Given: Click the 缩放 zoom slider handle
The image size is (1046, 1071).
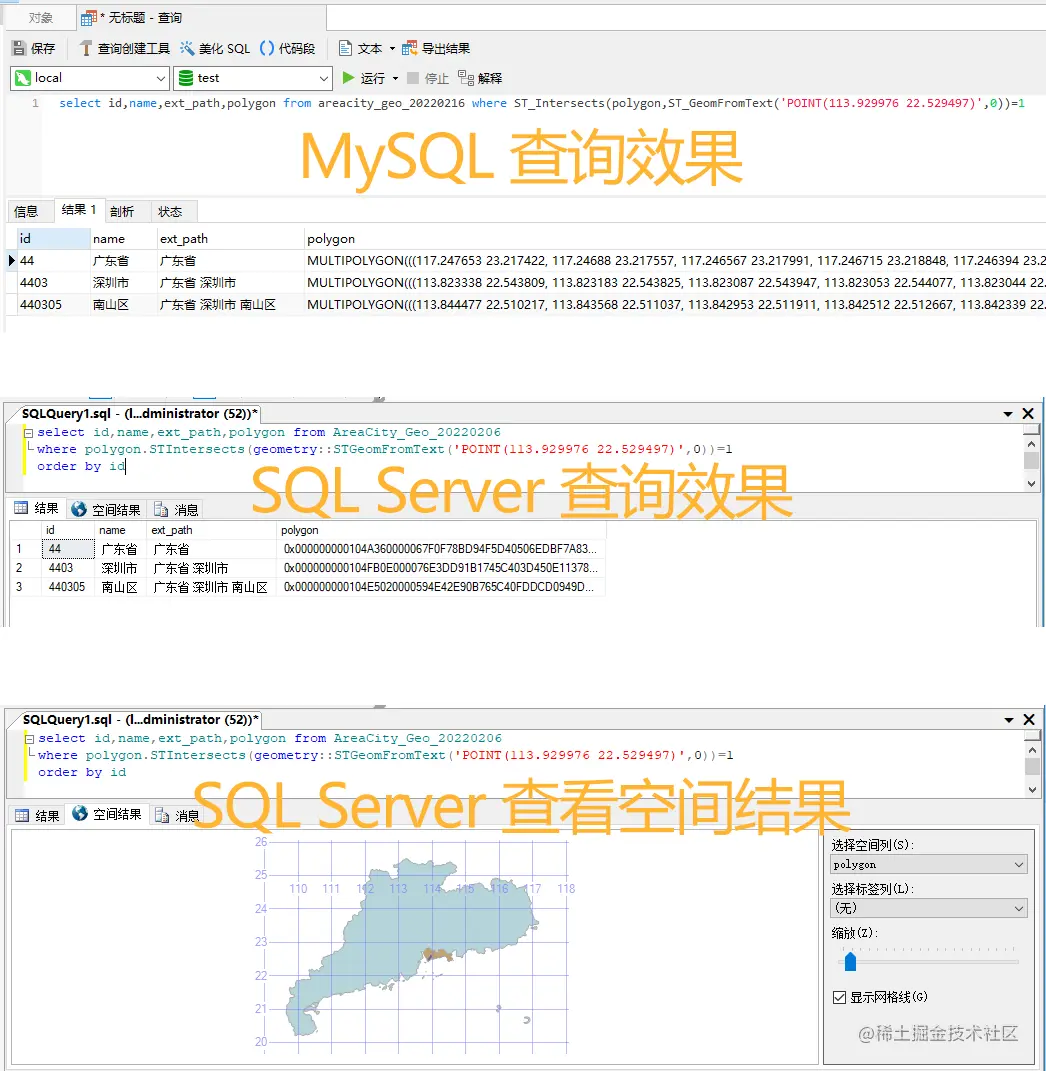Looking at the screenshot, I should click(x=850, y=961).
